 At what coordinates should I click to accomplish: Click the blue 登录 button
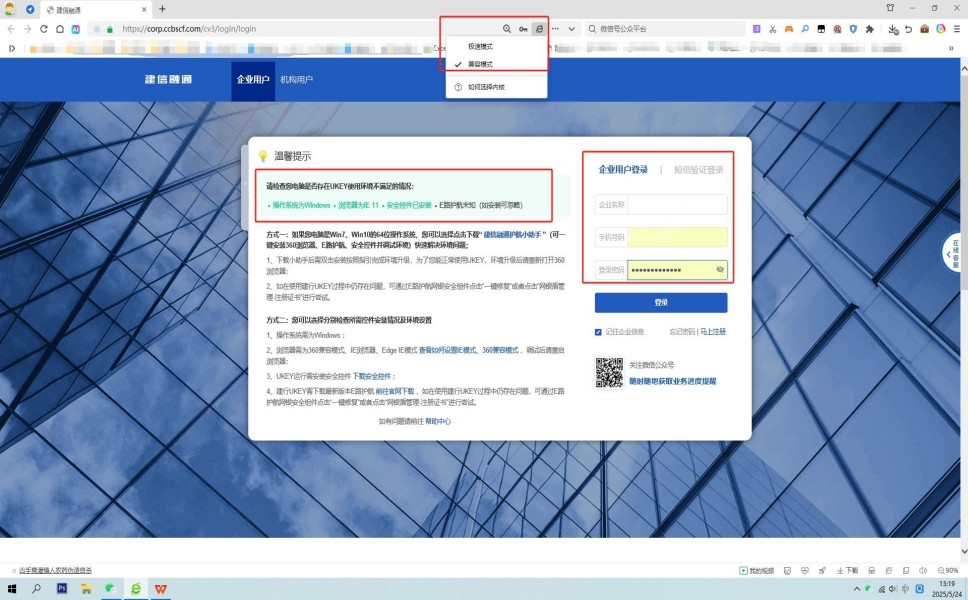(x=661, y=303)
